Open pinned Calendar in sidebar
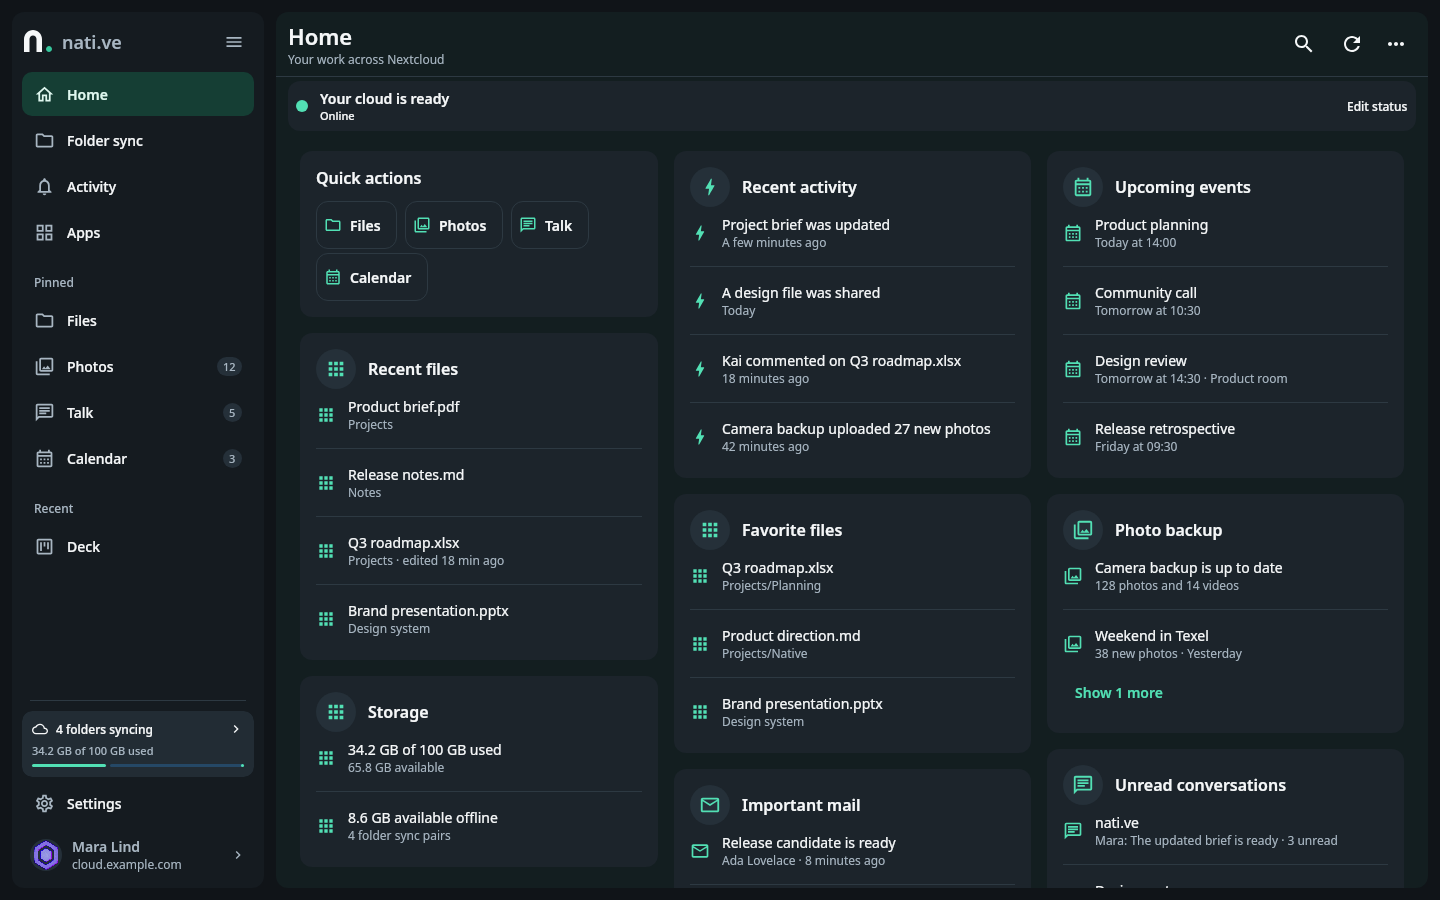Image resolution: width=1440 pixels, height=900 pixels. [x=138, y=459]
